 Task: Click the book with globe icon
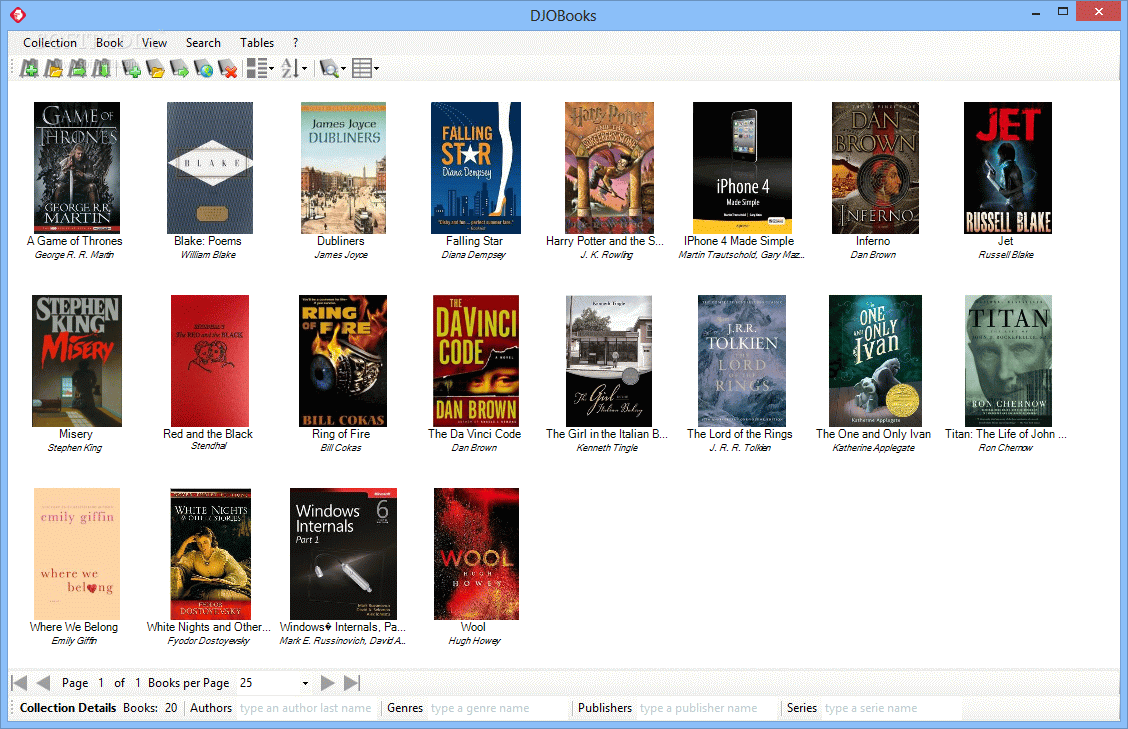204,68
